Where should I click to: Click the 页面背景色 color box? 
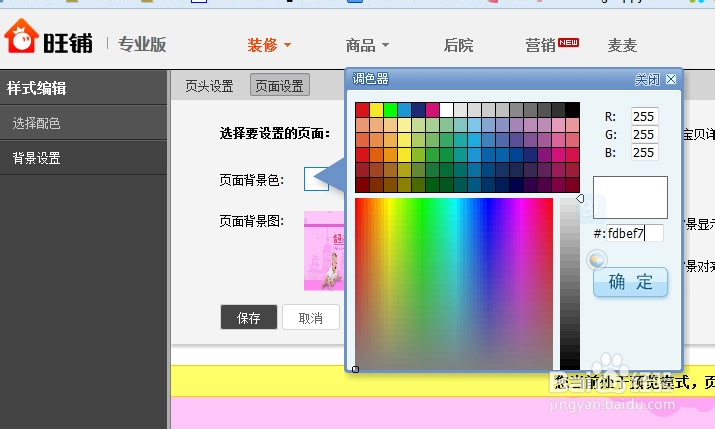click(316, 179)
